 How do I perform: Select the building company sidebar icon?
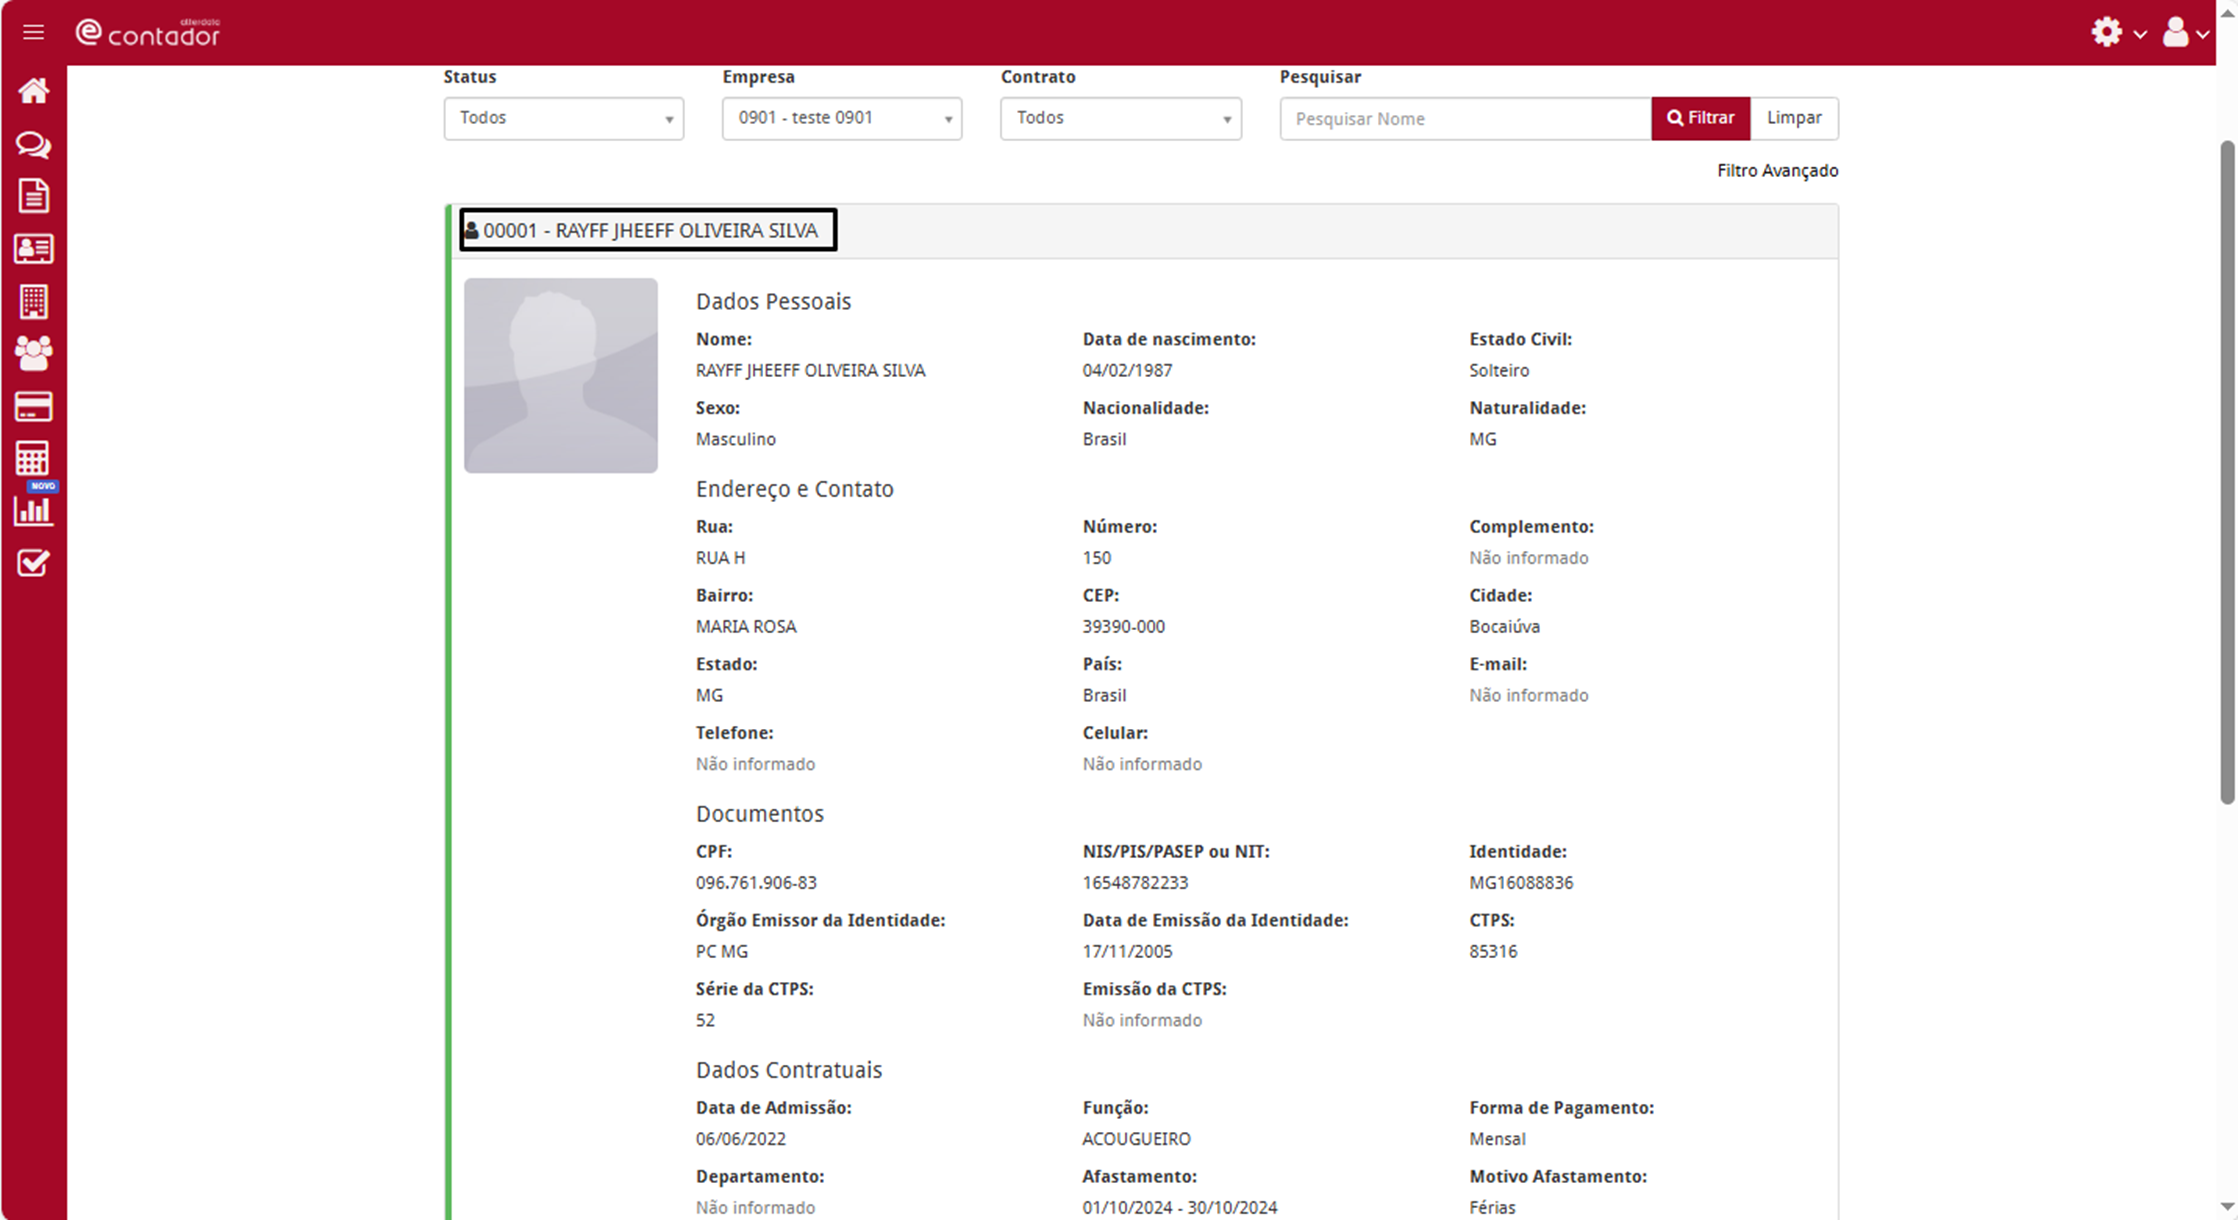(33, 301)
